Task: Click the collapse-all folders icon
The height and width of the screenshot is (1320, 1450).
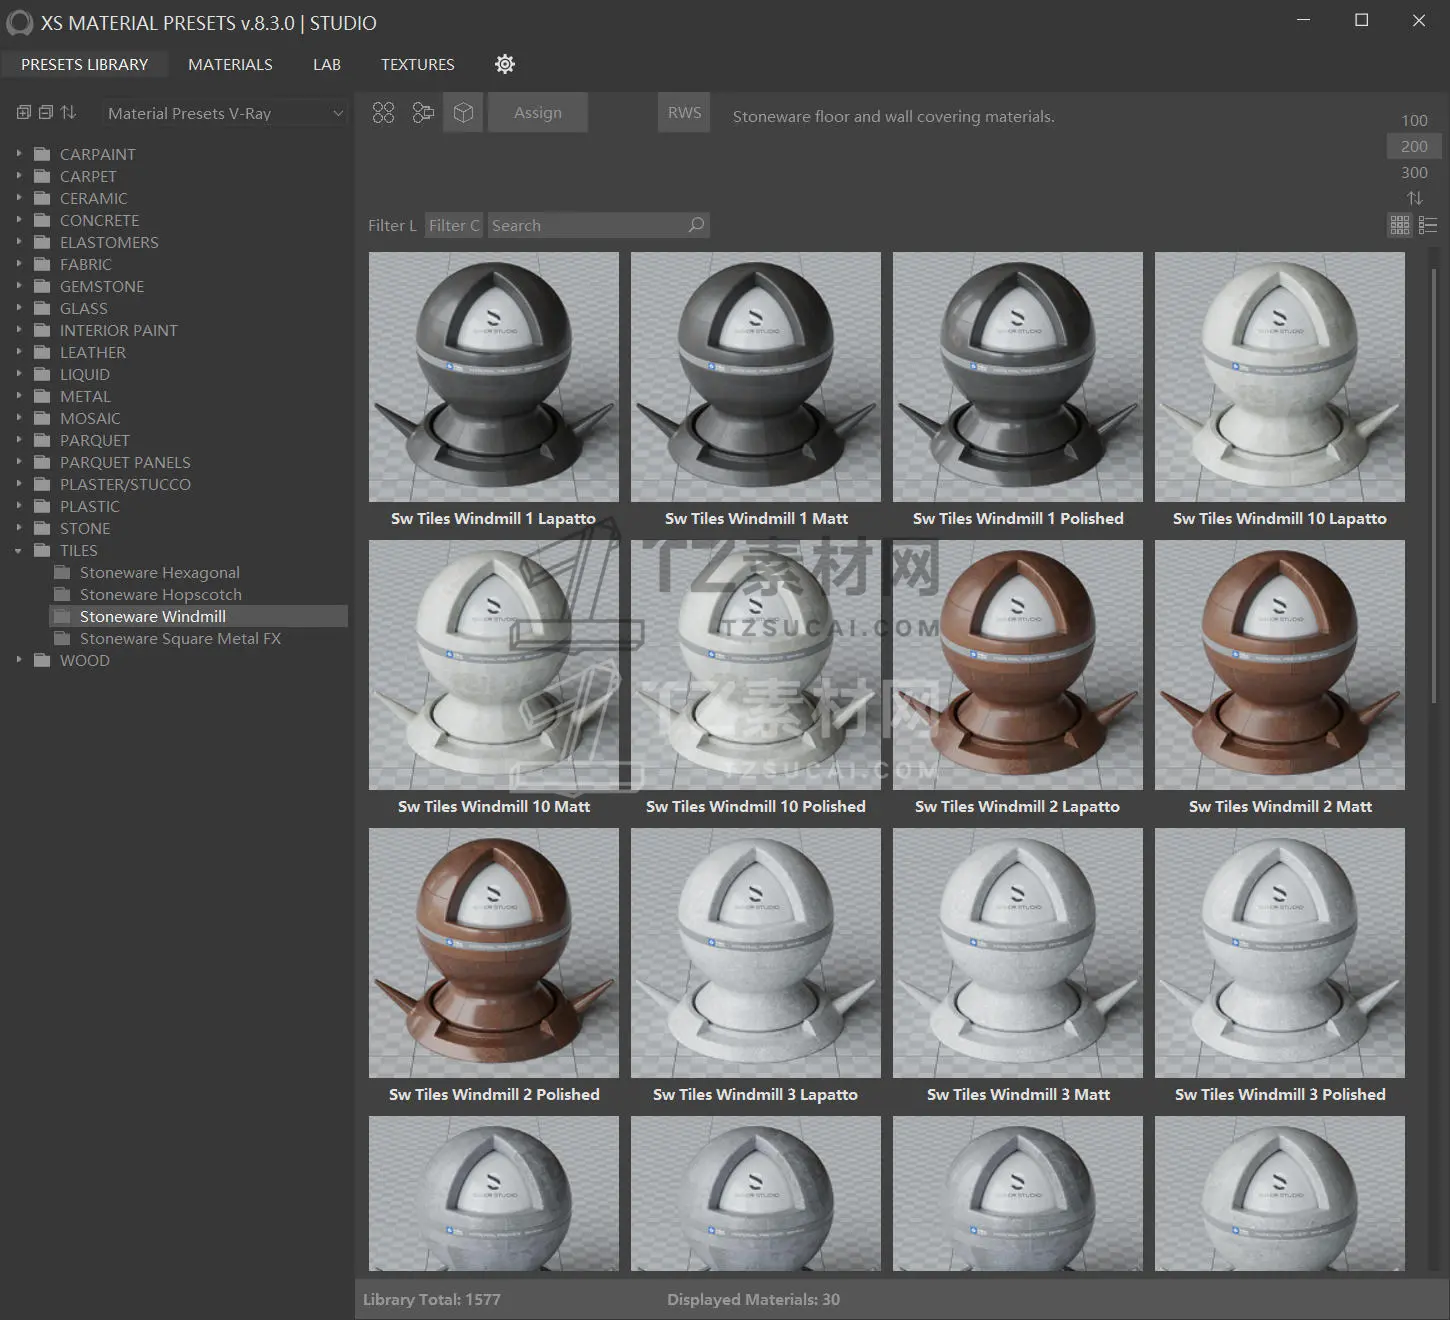Action: 46,113
